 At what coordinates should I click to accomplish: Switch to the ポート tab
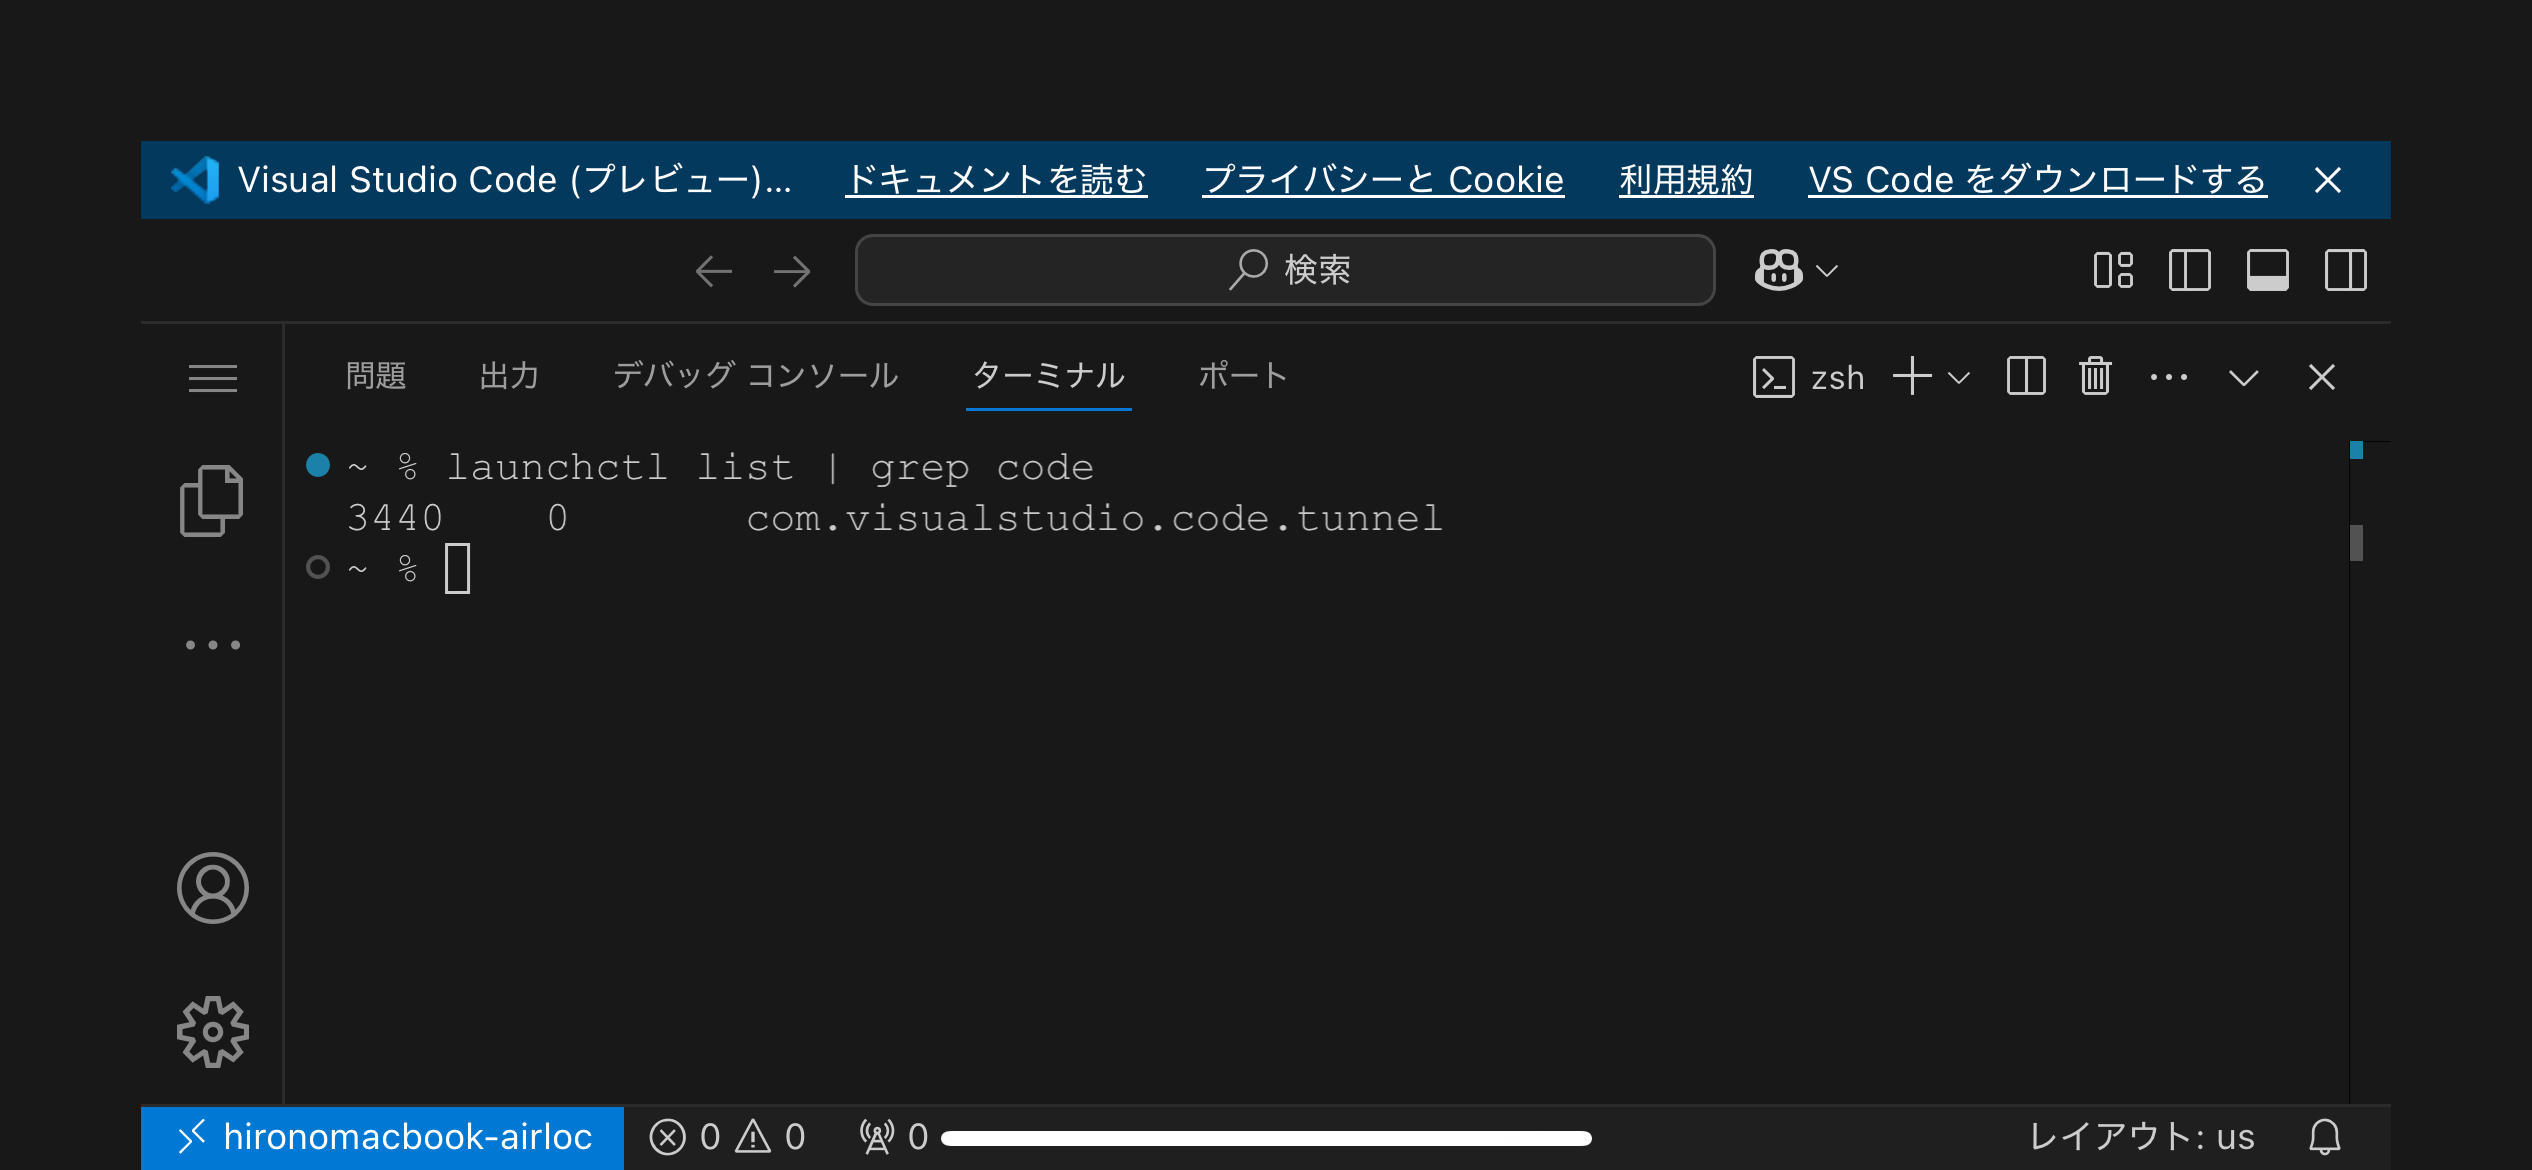(1242, 376)
